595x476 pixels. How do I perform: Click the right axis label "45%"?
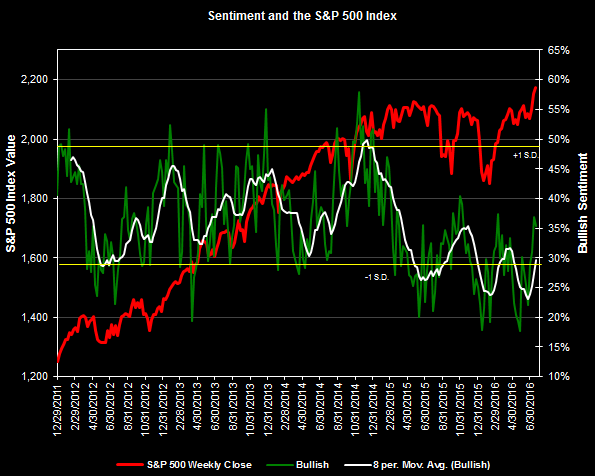tap(559, 169)
